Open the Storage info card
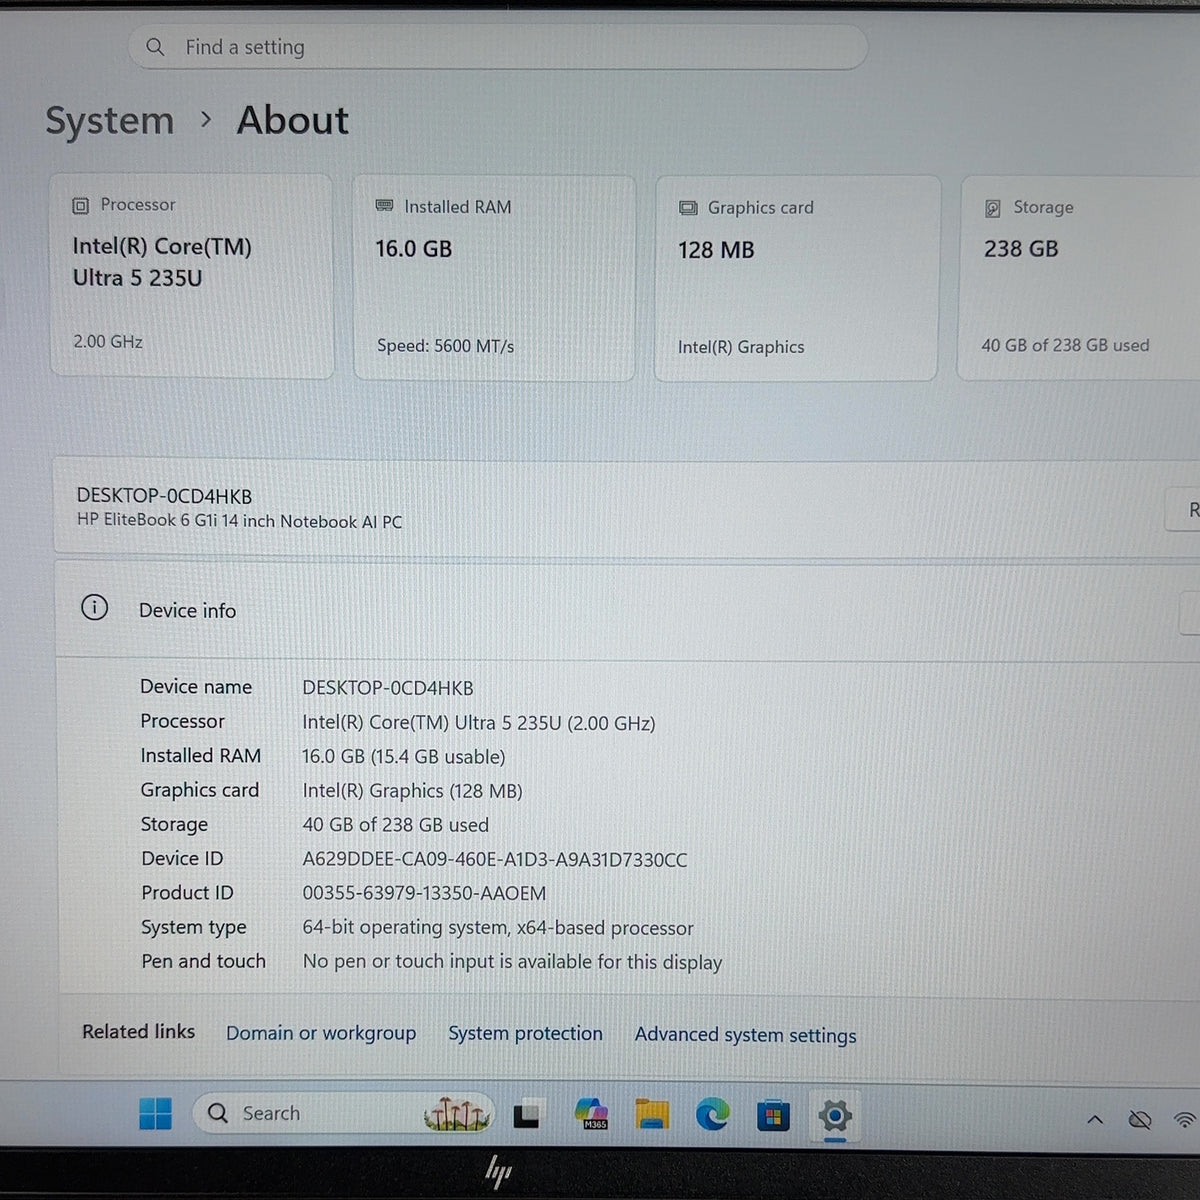The image size is (1200, 1200). coord(1079,279)
